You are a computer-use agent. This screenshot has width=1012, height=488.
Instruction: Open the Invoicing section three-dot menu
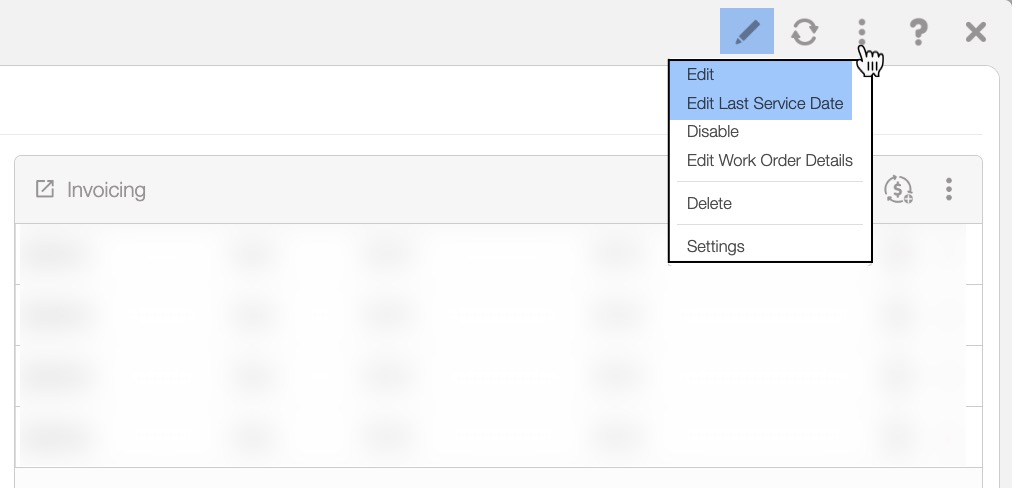[949, 189]
